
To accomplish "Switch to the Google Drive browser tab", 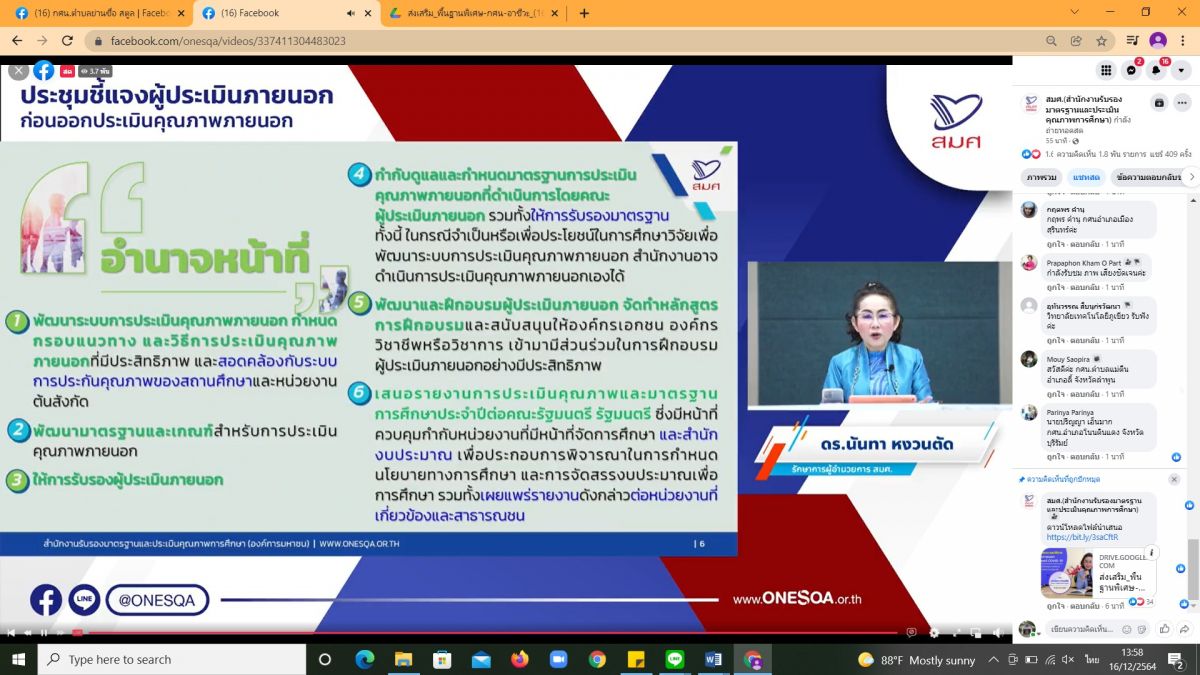I will point(470,13).
